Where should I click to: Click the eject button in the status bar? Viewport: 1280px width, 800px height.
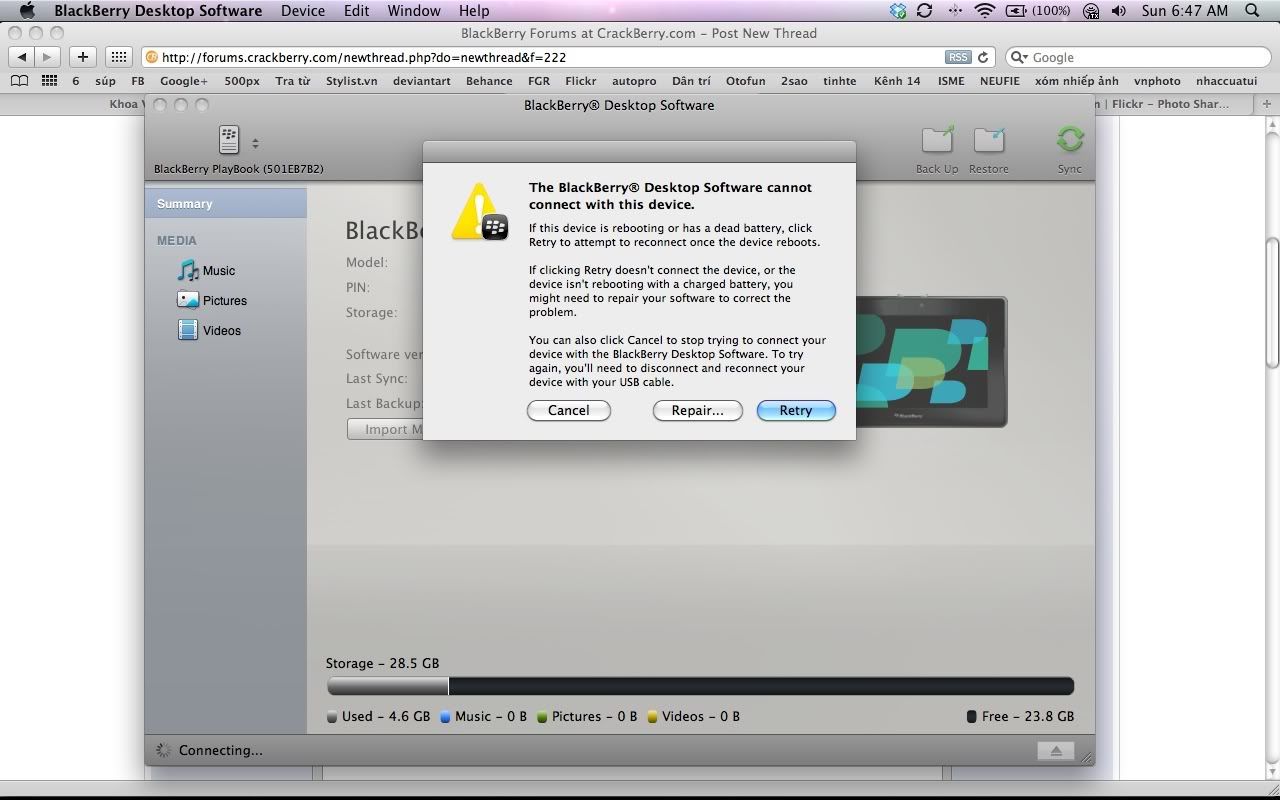[x=1055, y=751]
